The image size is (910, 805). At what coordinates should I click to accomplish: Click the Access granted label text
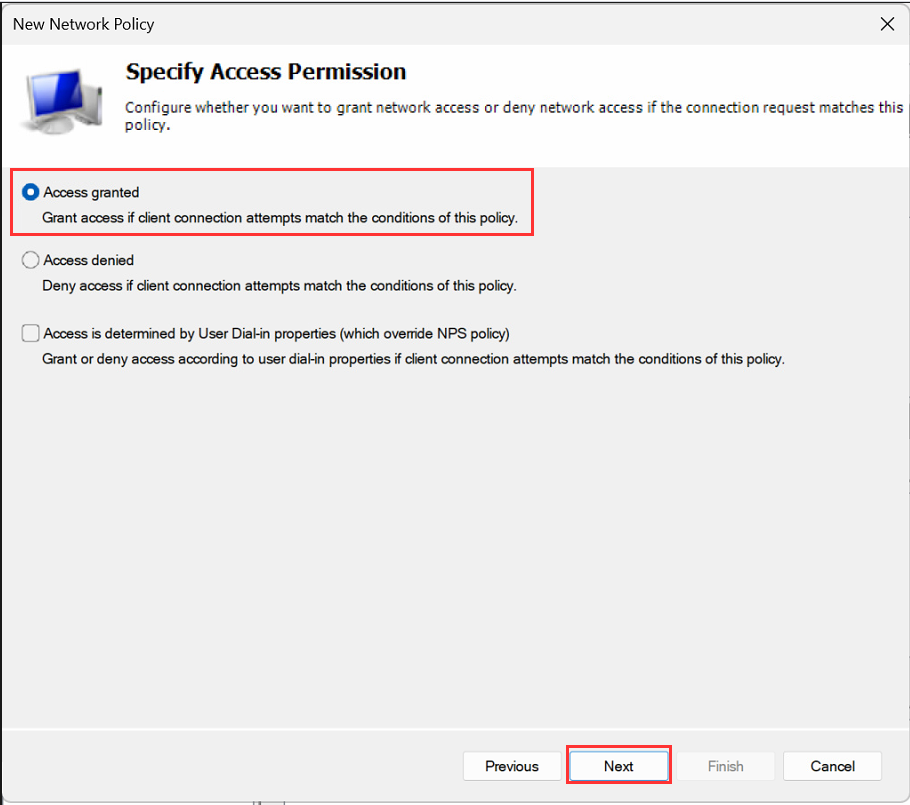click(x=91, y=192)
